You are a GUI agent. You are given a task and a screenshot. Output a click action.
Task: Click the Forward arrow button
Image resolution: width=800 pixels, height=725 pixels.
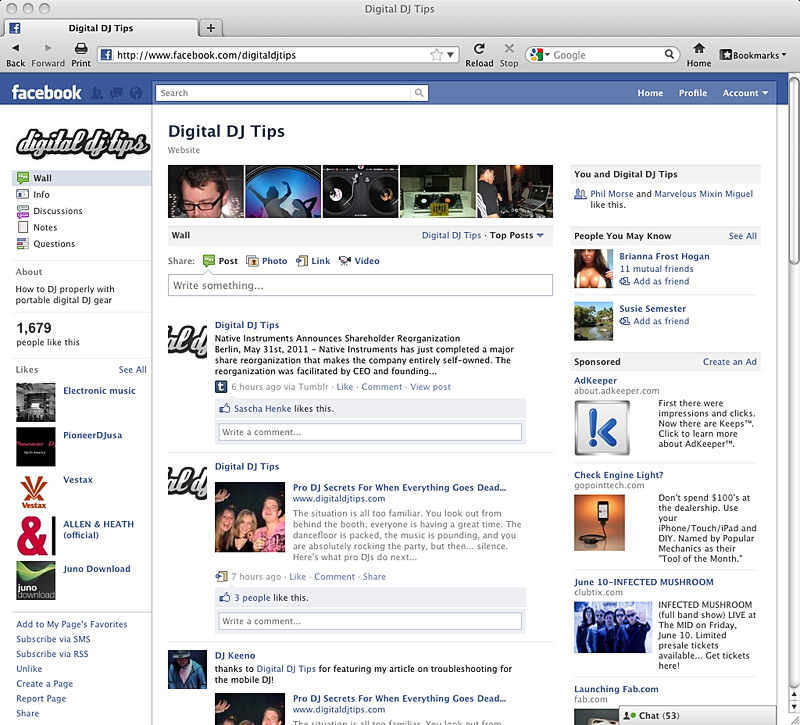pyautogui.click(x=48, y=48)
